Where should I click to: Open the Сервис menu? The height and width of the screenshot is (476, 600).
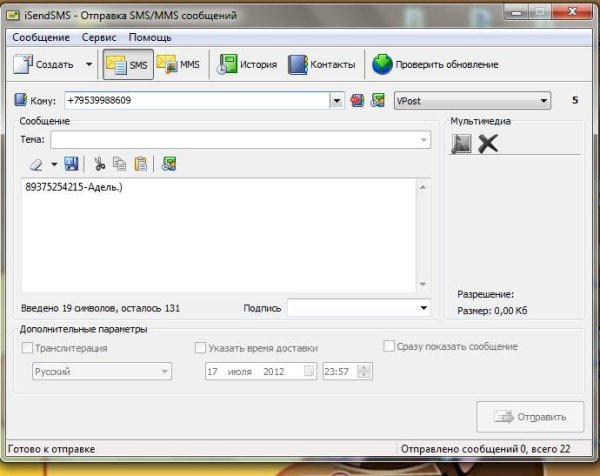99,37
